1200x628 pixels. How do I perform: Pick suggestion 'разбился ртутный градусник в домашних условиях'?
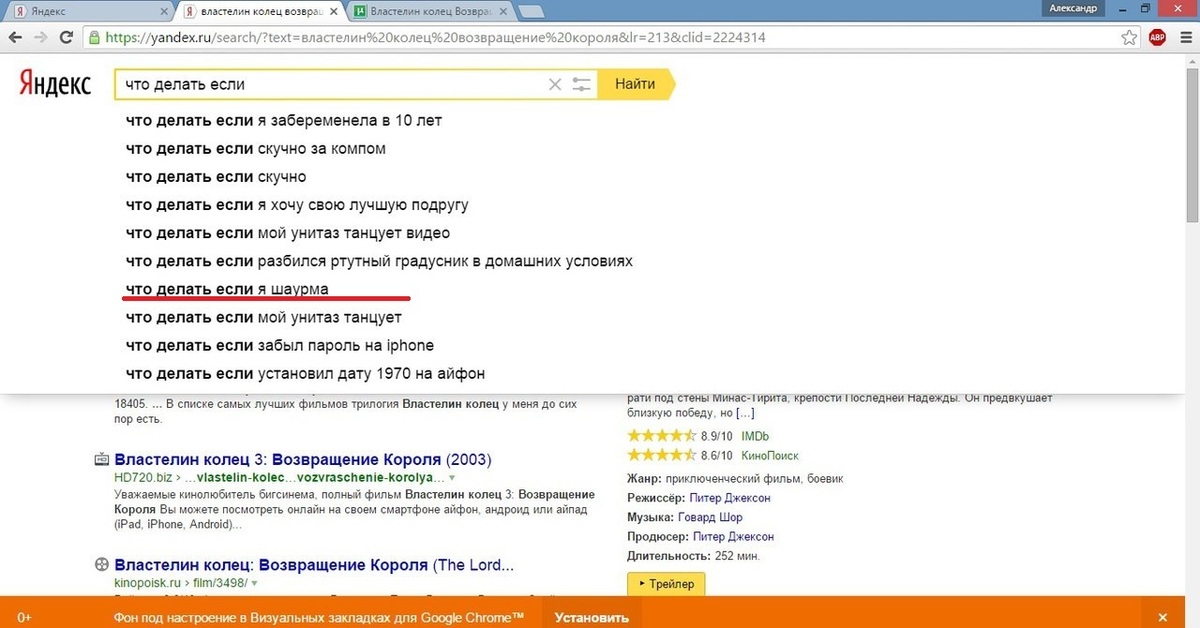(x=379, y=261)
